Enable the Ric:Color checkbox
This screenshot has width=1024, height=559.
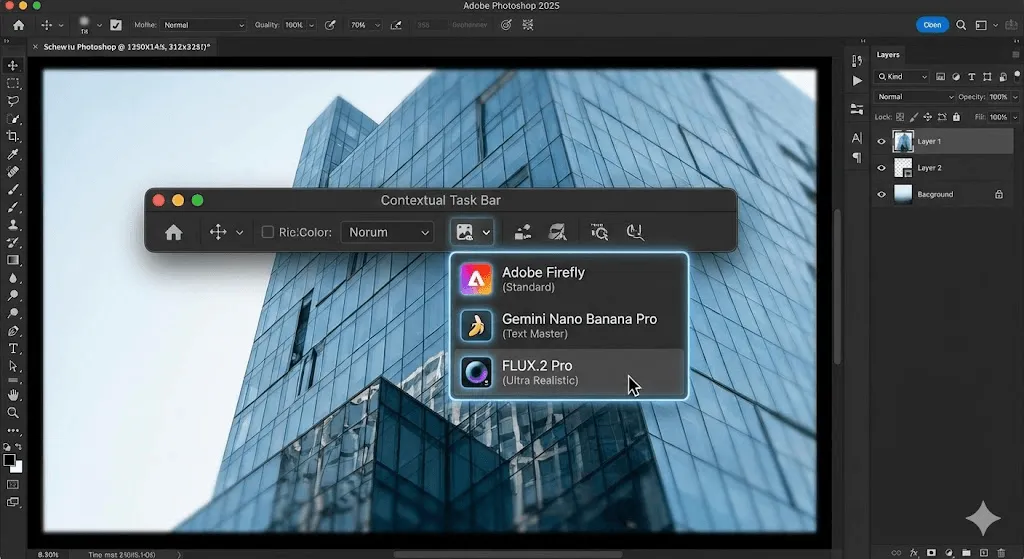[x=267, y=232]
